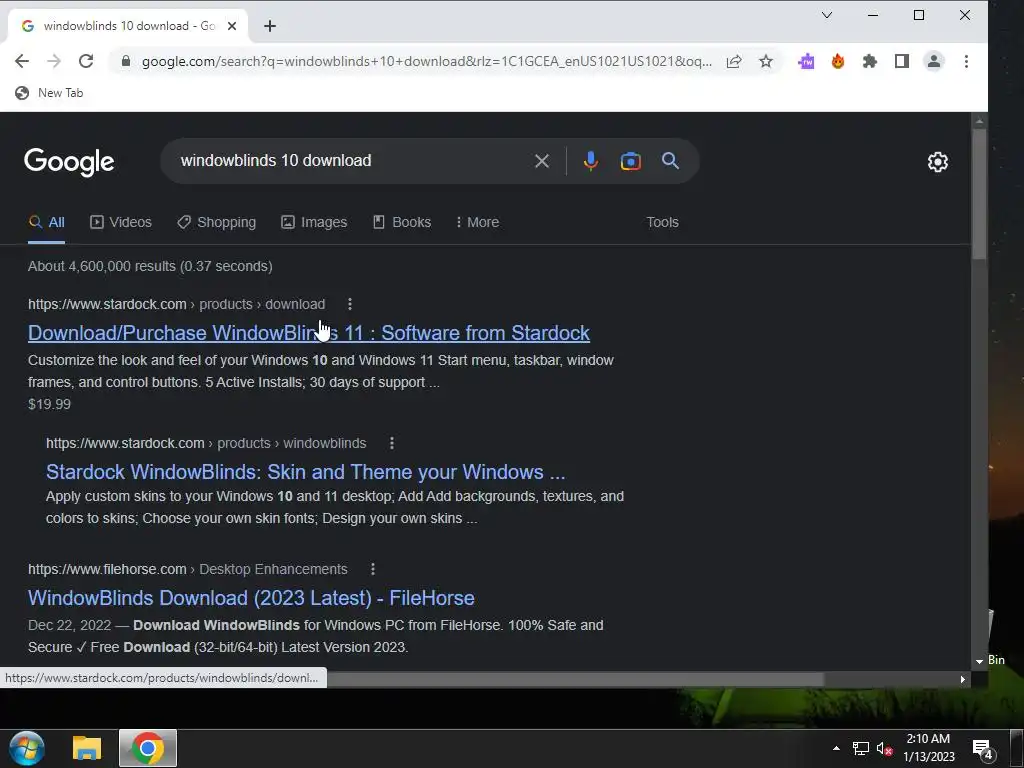The image size is (1024, 768).
Task: Expand the tab search chevron
Action: click(x=827, y=15)
